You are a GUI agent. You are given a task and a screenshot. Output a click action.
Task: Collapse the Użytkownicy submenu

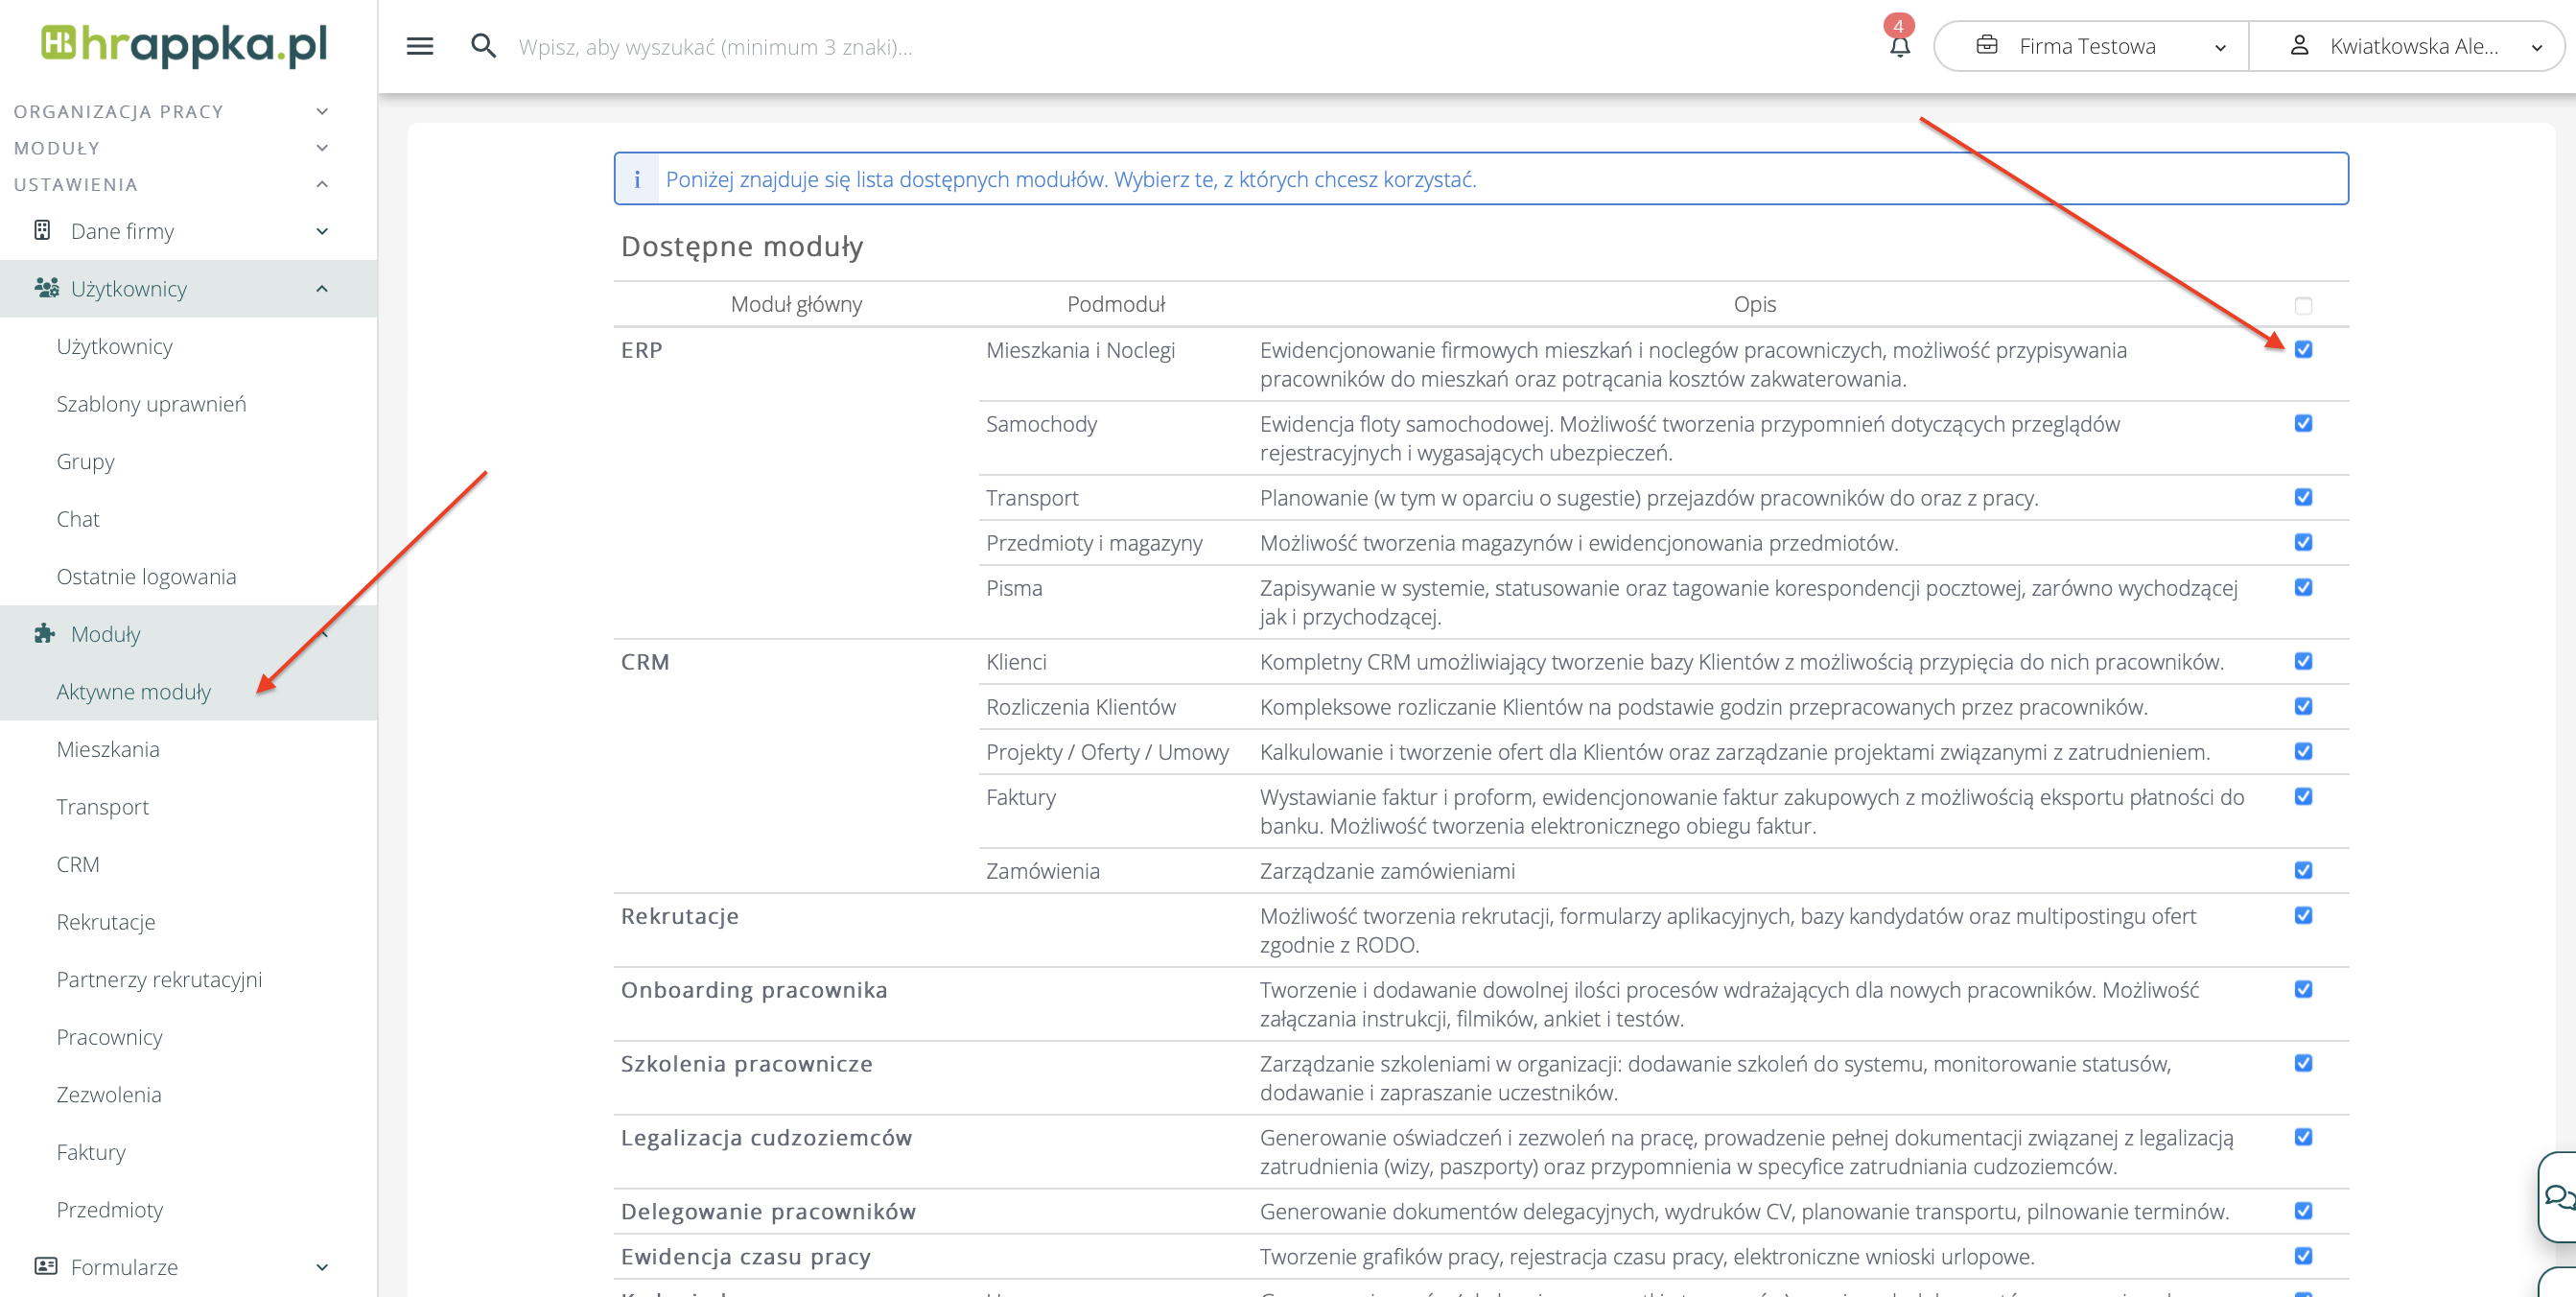click(x=321, y=289)
